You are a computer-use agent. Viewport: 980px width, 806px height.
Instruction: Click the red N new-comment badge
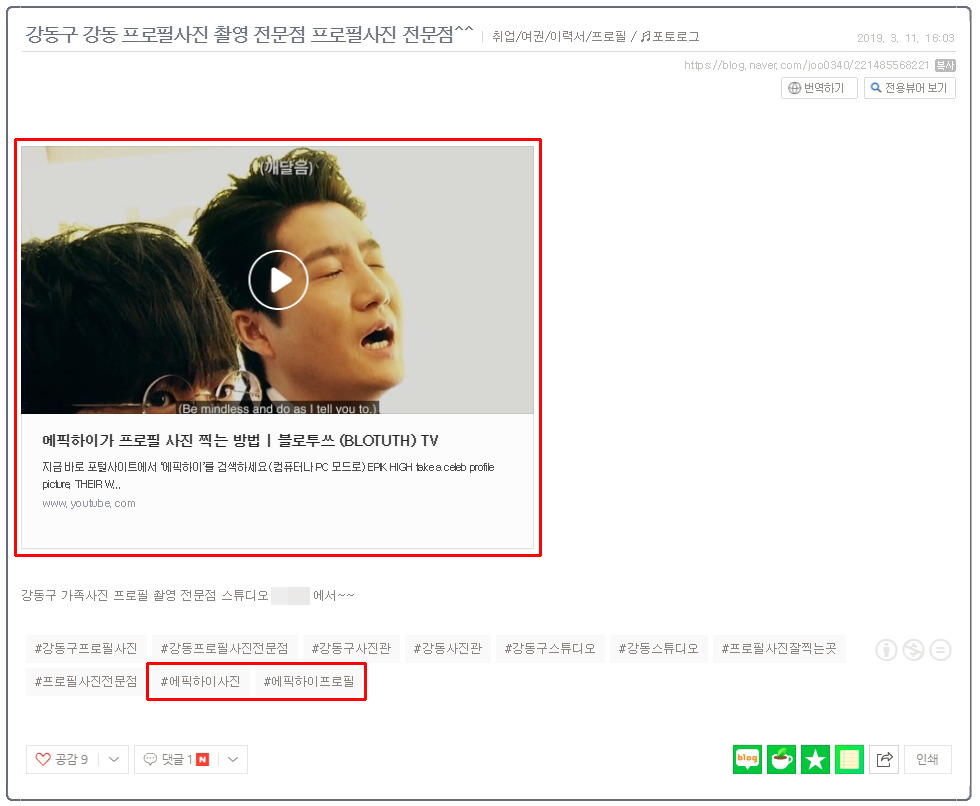pyautogui.click(x=202, y=759)
